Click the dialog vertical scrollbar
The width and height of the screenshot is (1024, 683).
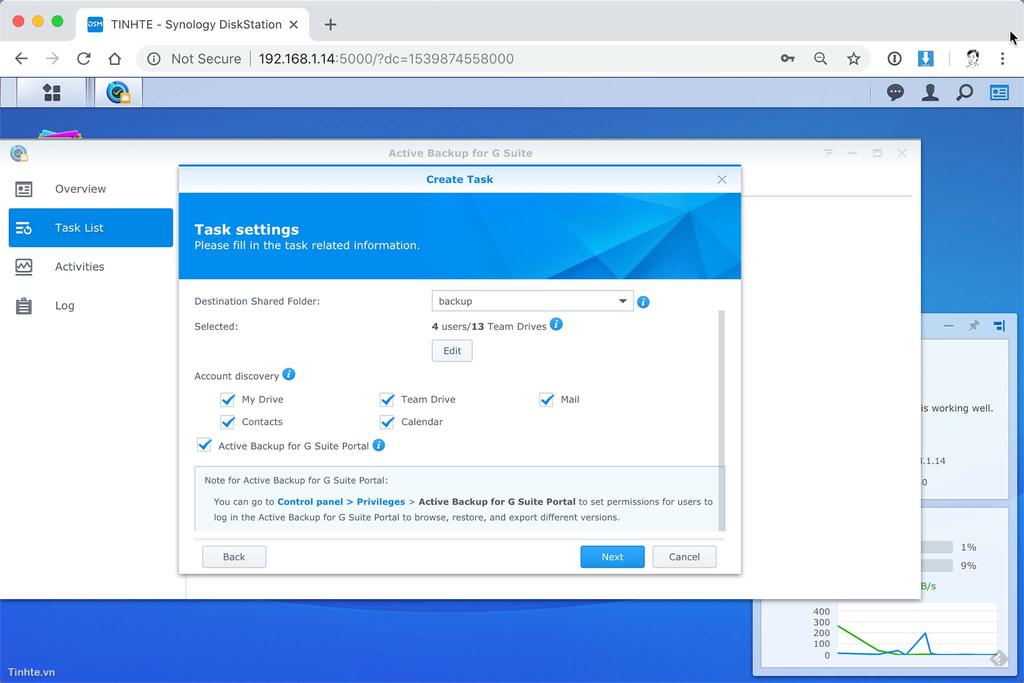pyautogui.click(x=722, y=421)
